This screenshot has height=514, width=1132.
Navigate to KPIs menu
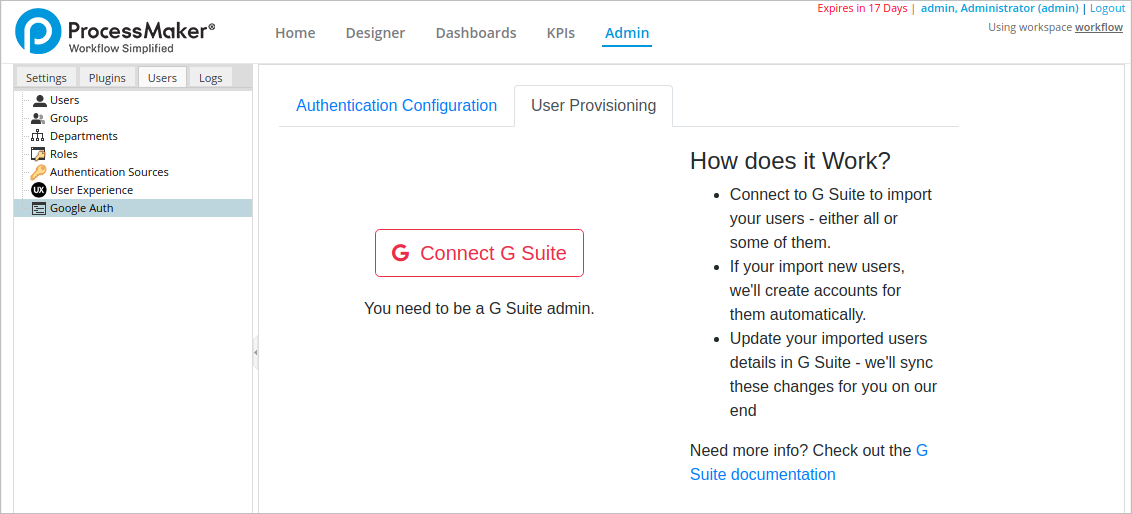pos(560,33)
